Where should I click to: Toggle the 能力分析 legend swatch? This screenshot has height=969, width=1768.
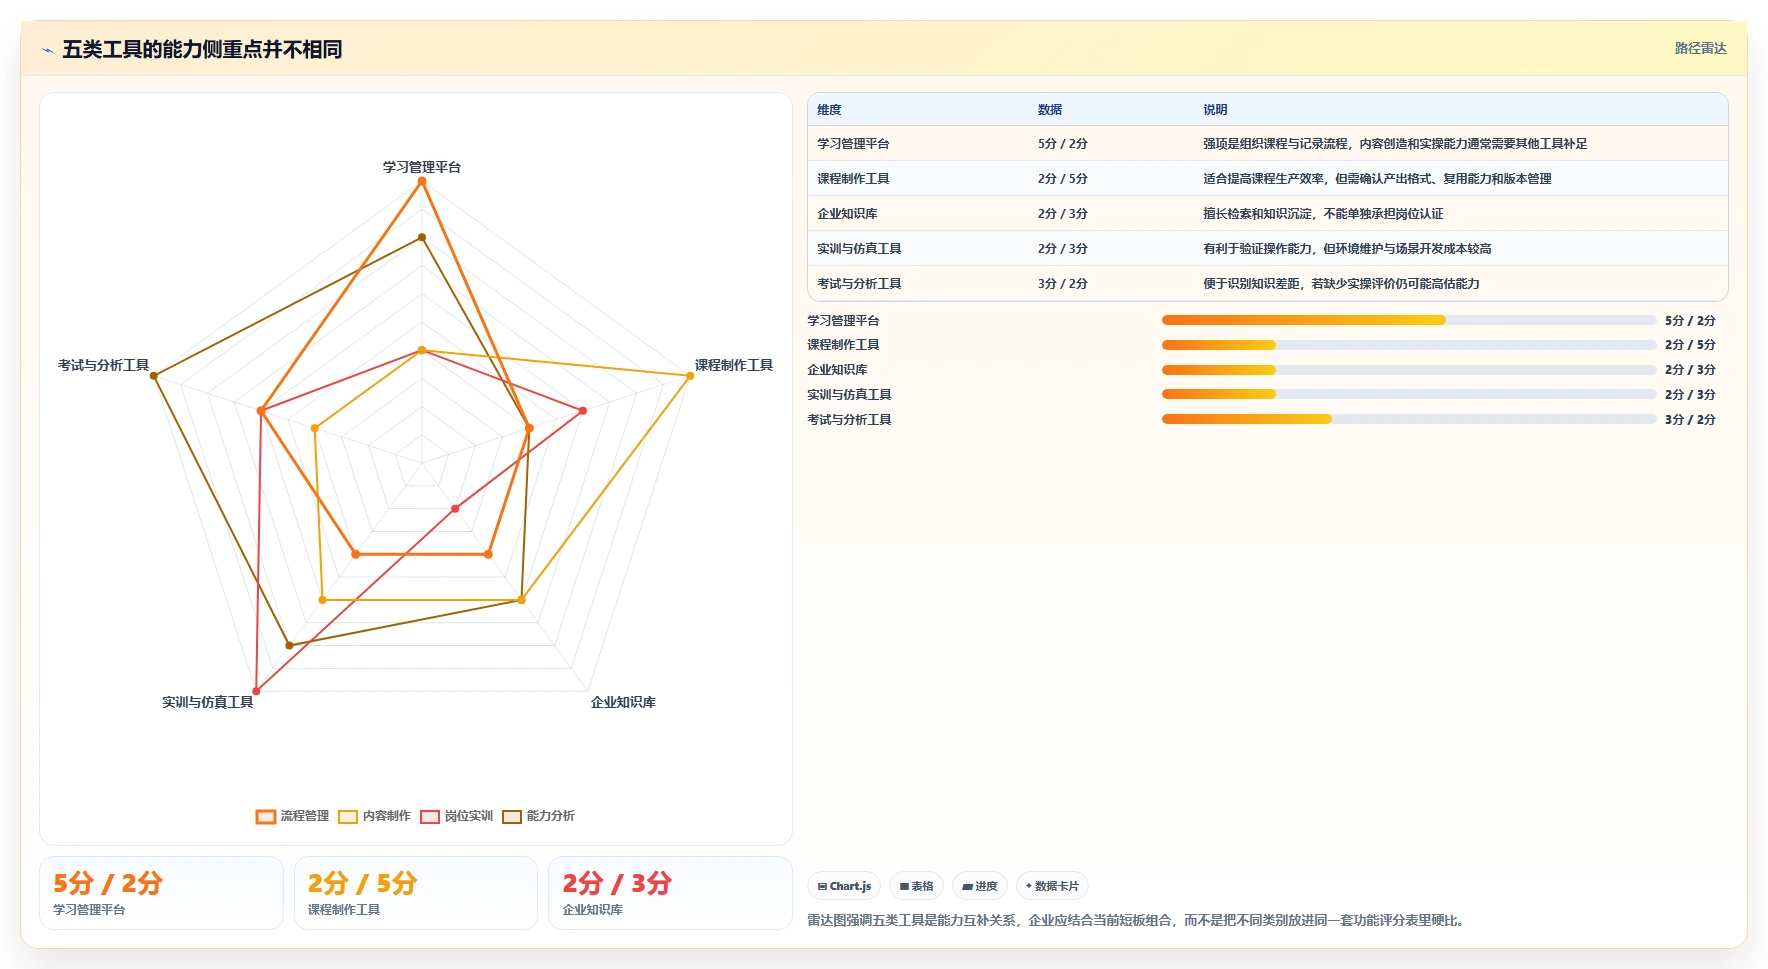coord(512,817)
